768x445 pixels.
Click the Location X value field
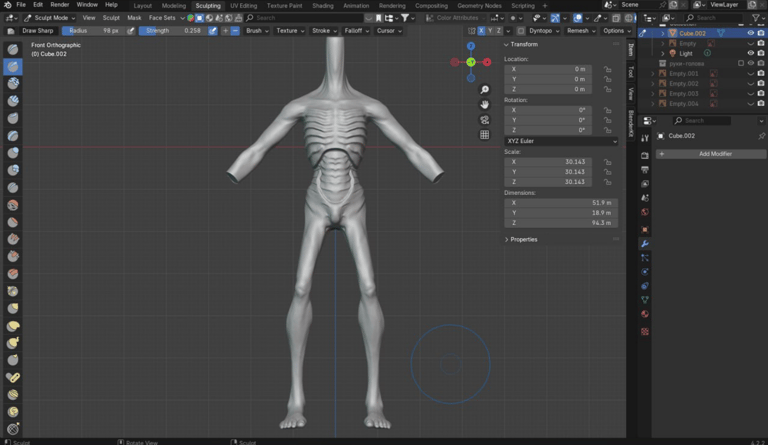pos(548,69)
